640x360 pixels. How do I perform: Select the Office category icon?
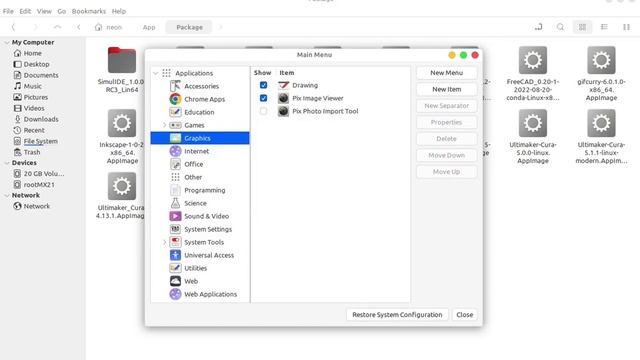tap(175, 164)
